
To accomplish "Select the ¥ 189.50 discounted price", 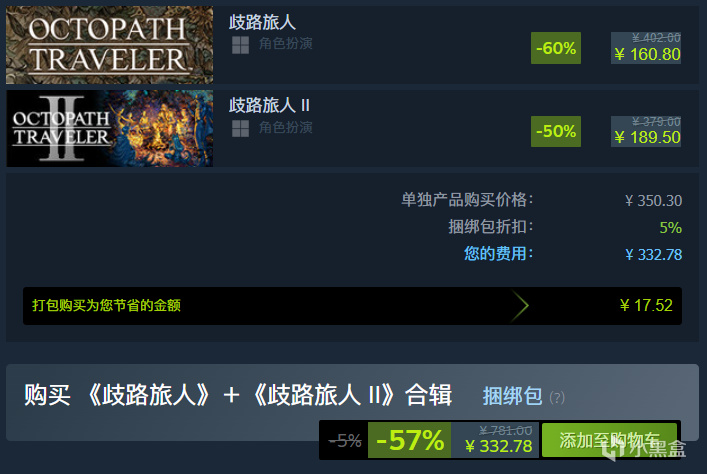I will point(647,138).
